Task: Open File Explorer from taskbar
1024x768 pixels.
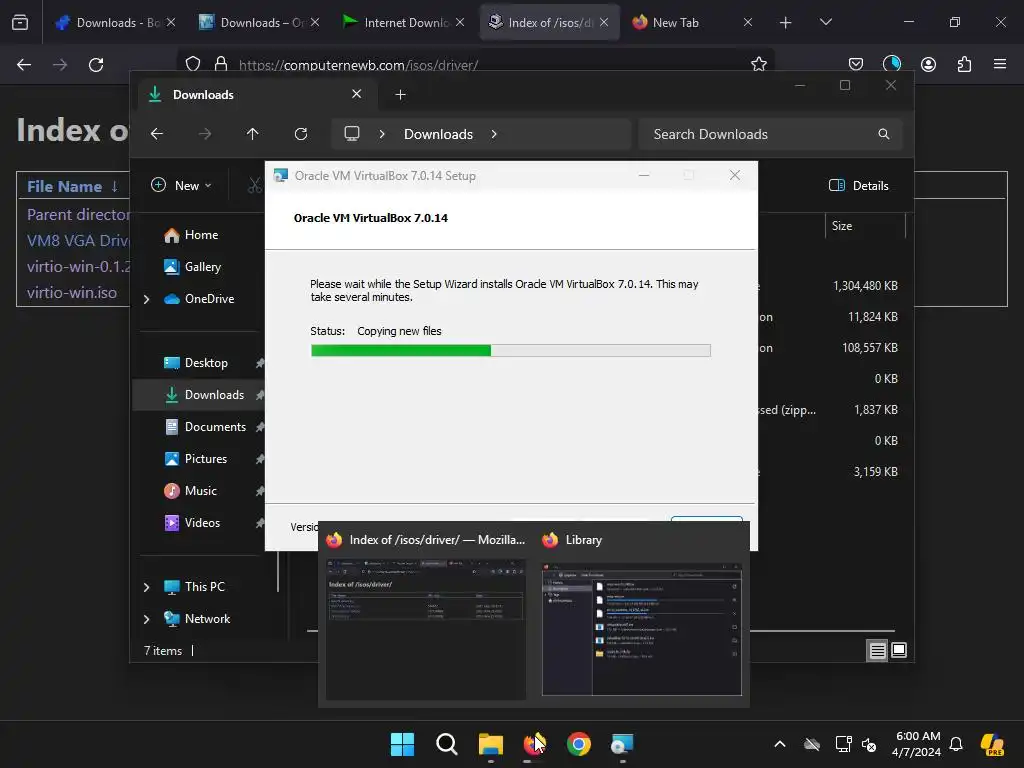Action: coord(490,744)
